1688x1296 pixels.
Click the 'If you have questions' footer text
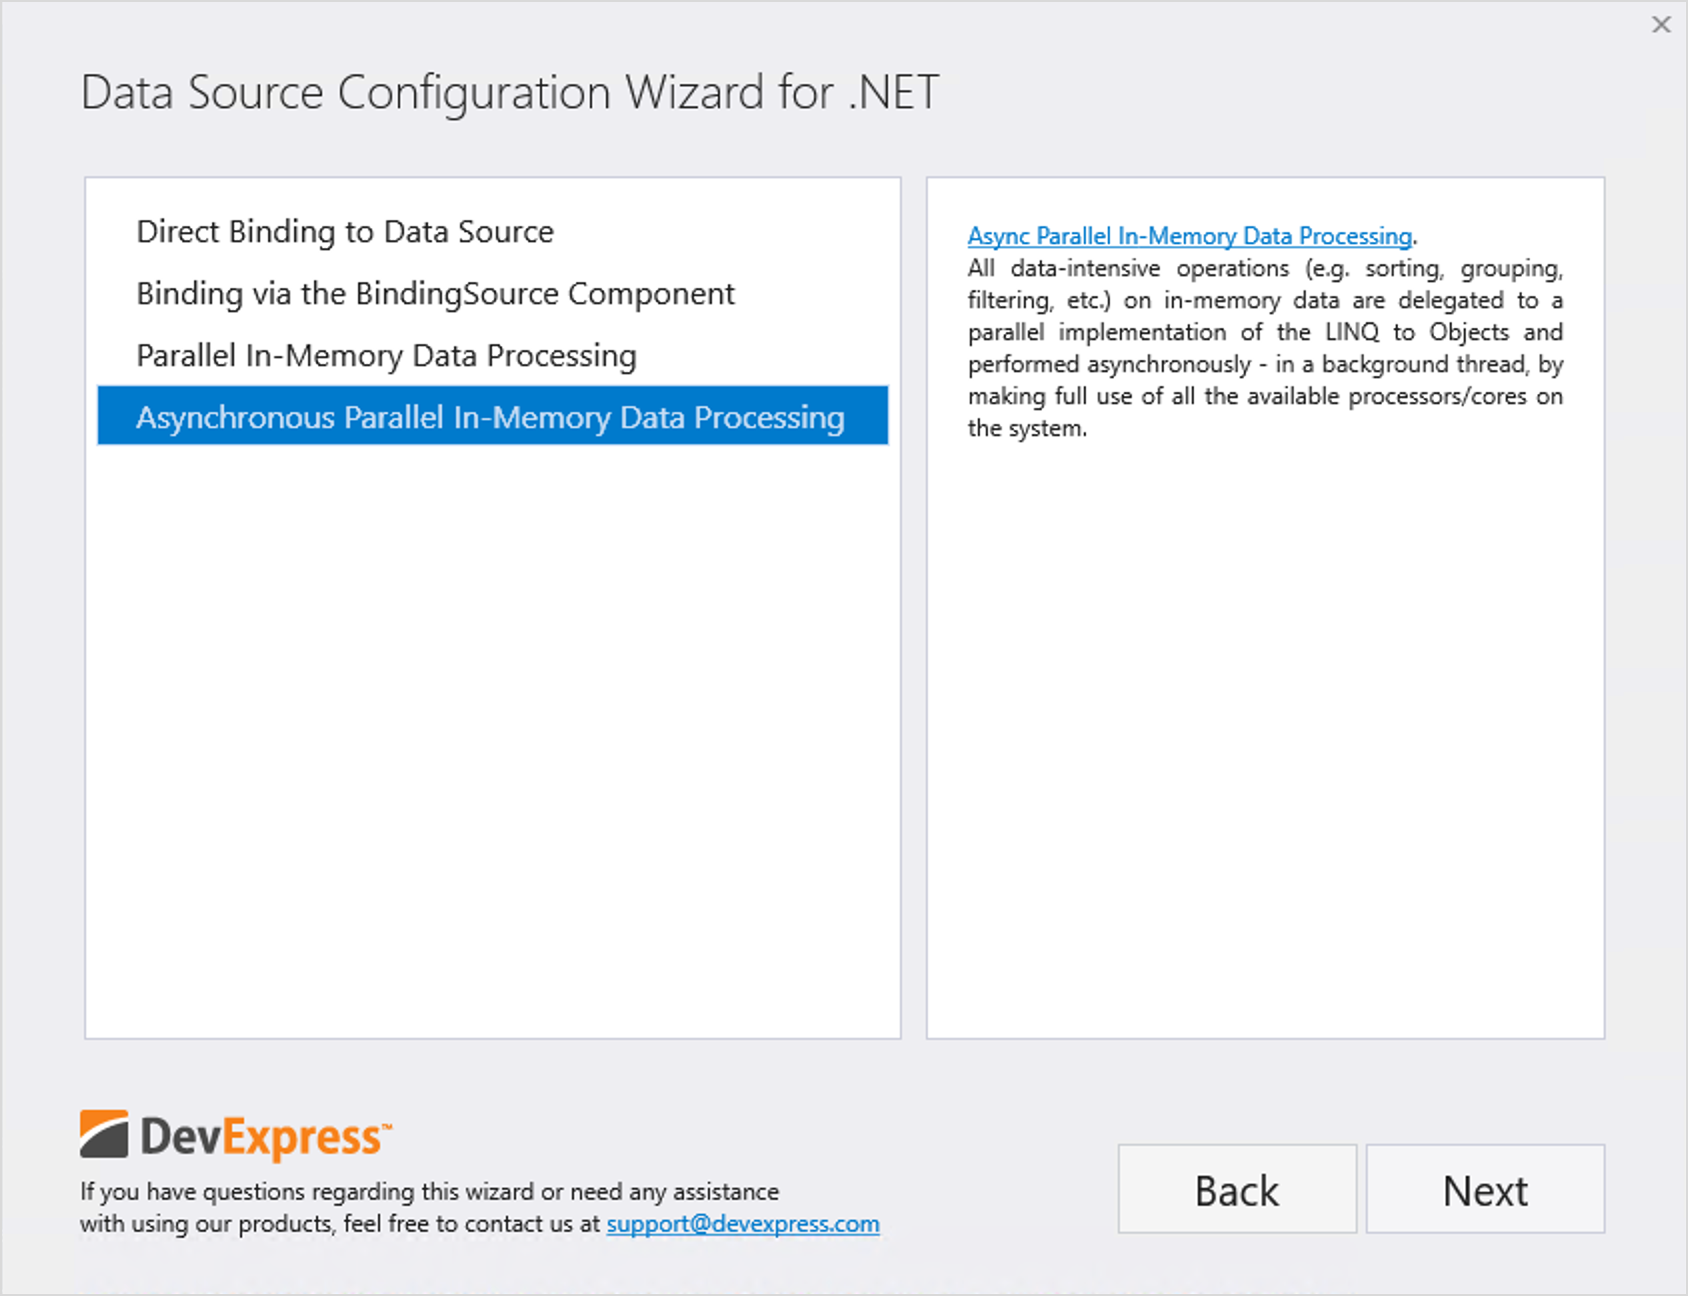click(429, 1192)
